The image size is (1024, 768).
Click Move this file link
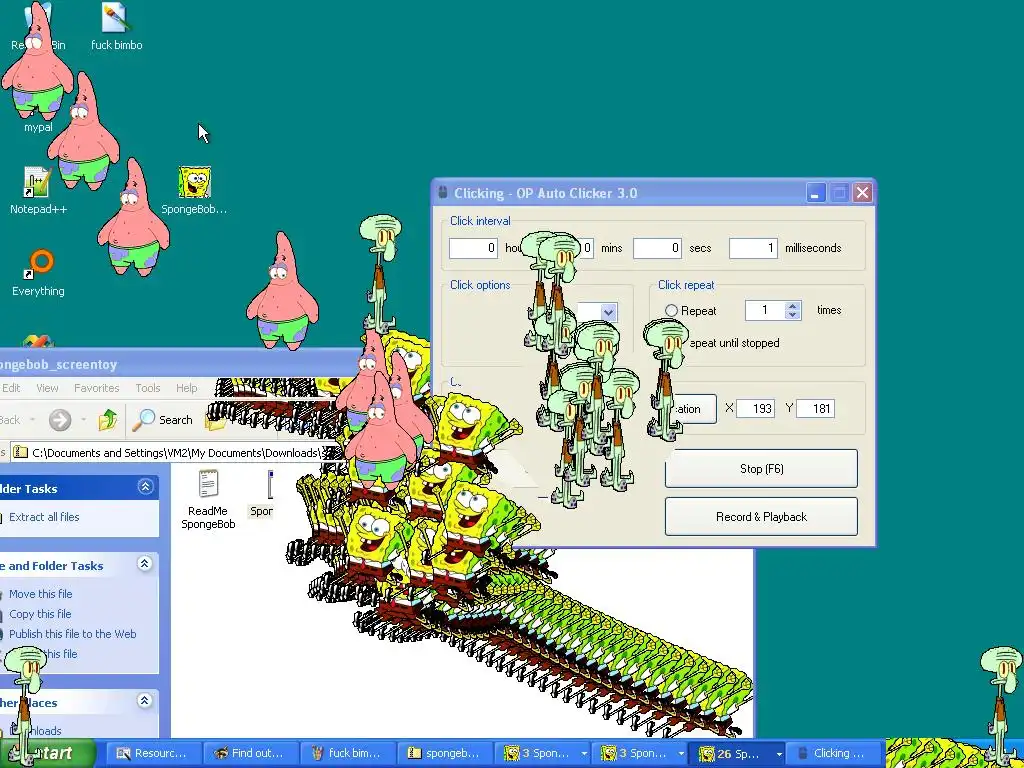[x=40, y=594]
